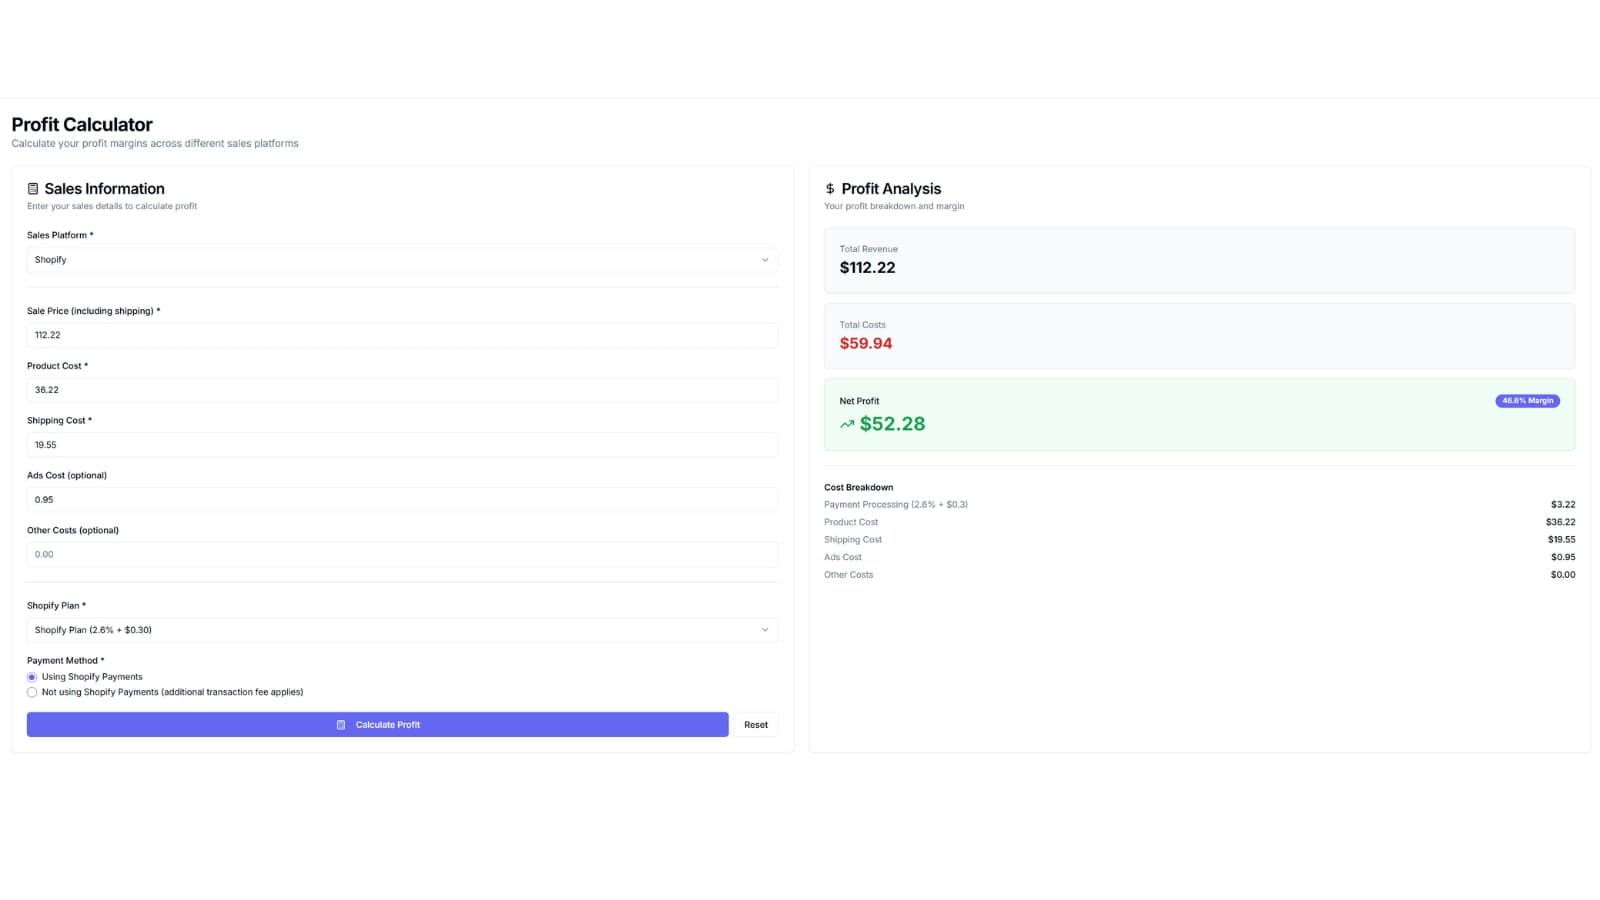Open the Sales Platform dropdown showing Shopify
Viewport: 1600px width, 900px height.
pos(402,260)
